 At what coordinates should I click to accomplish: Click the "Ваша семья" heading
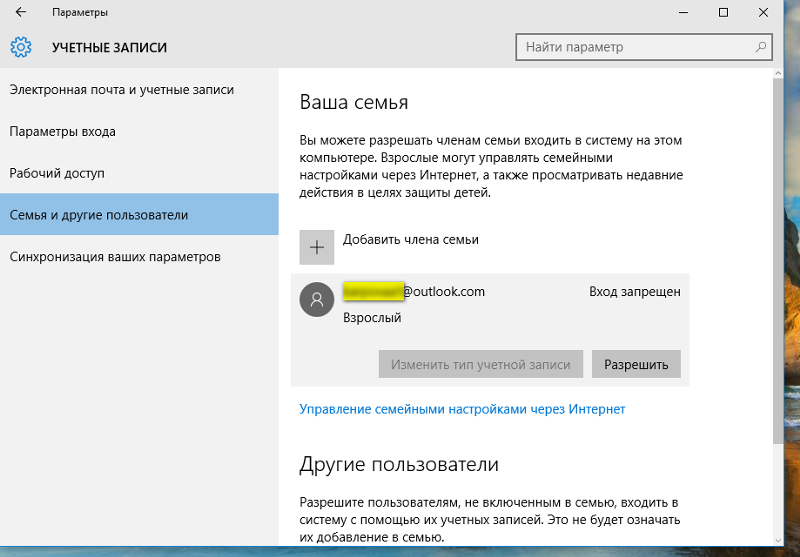tap(354, 102)
